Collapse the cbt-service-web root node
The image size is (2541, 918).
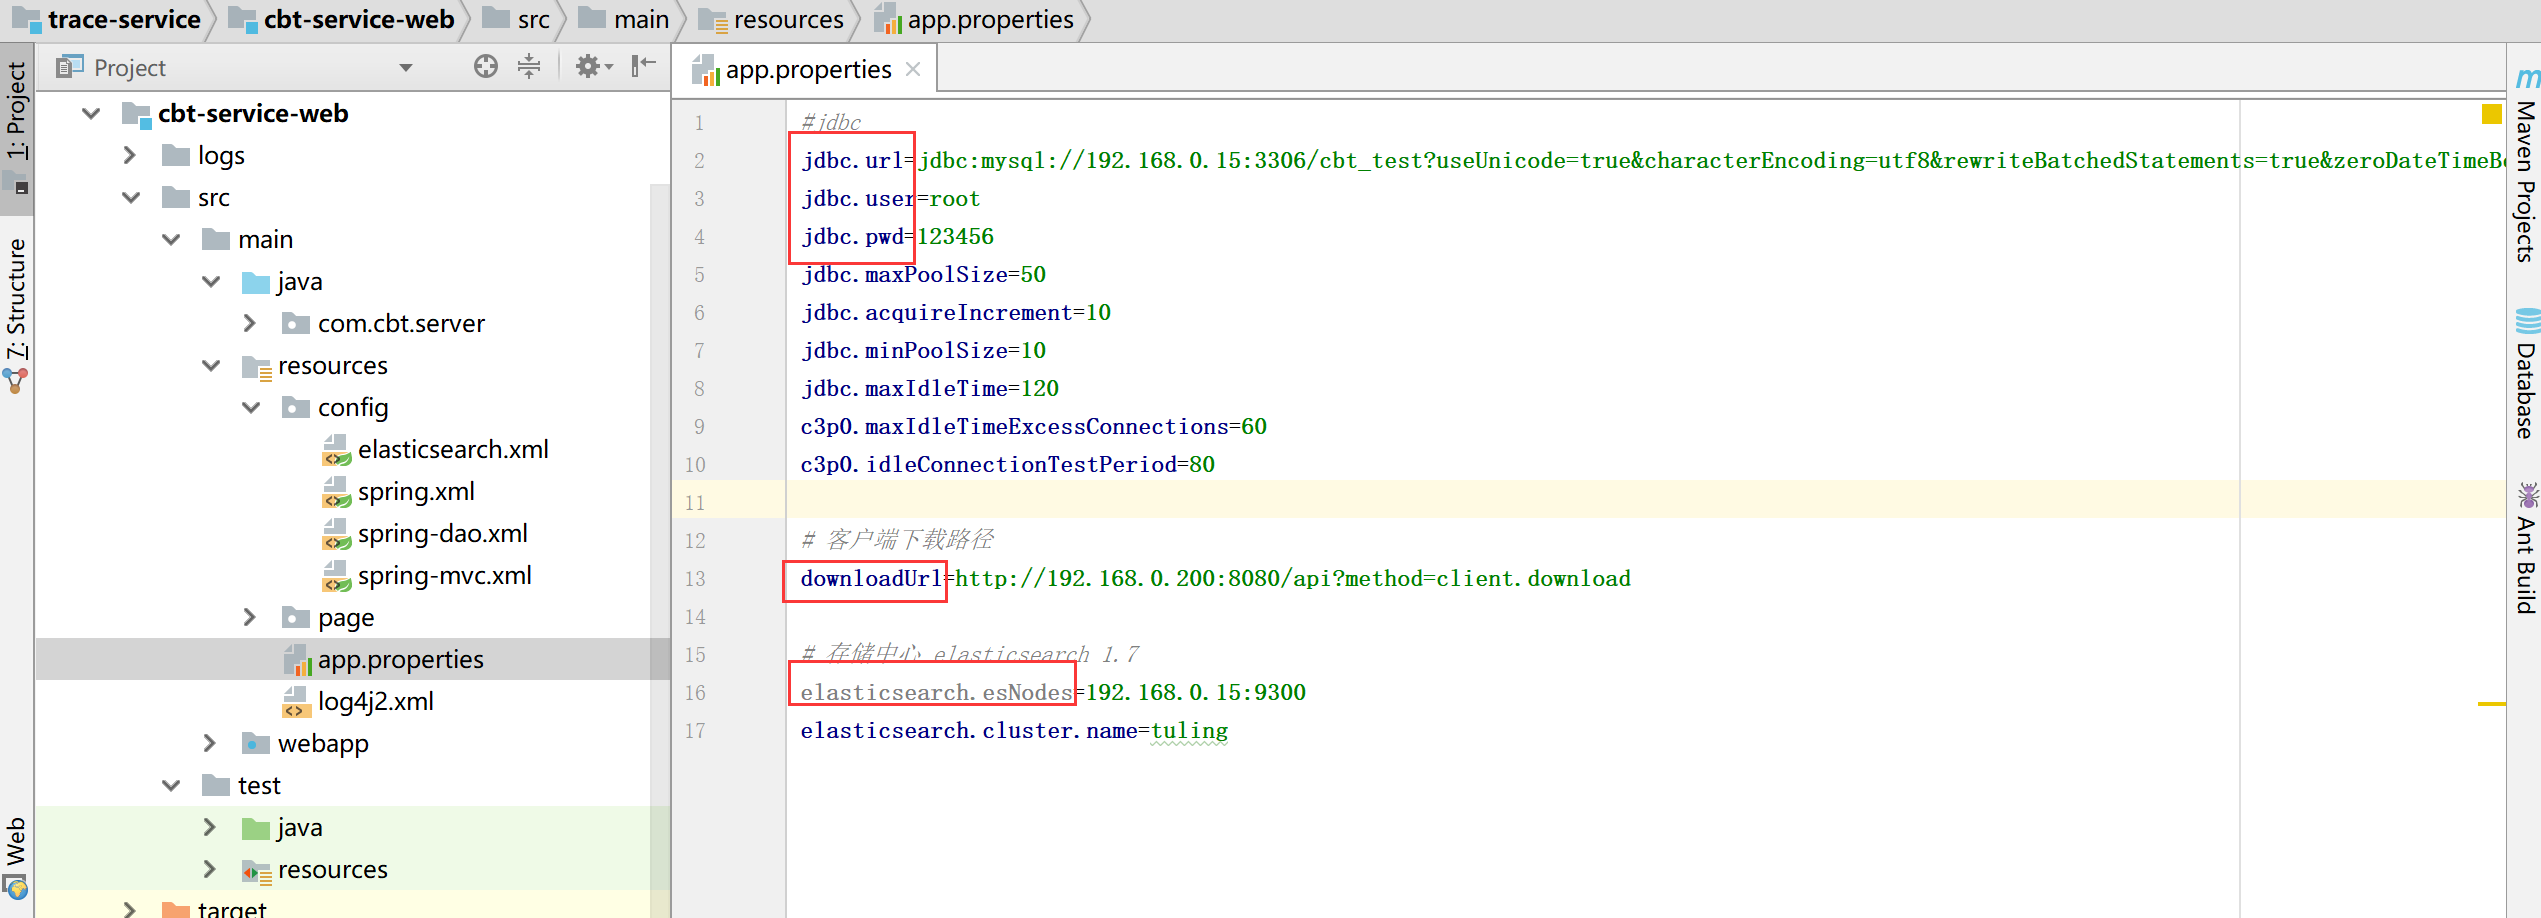(x=91, y=113)
